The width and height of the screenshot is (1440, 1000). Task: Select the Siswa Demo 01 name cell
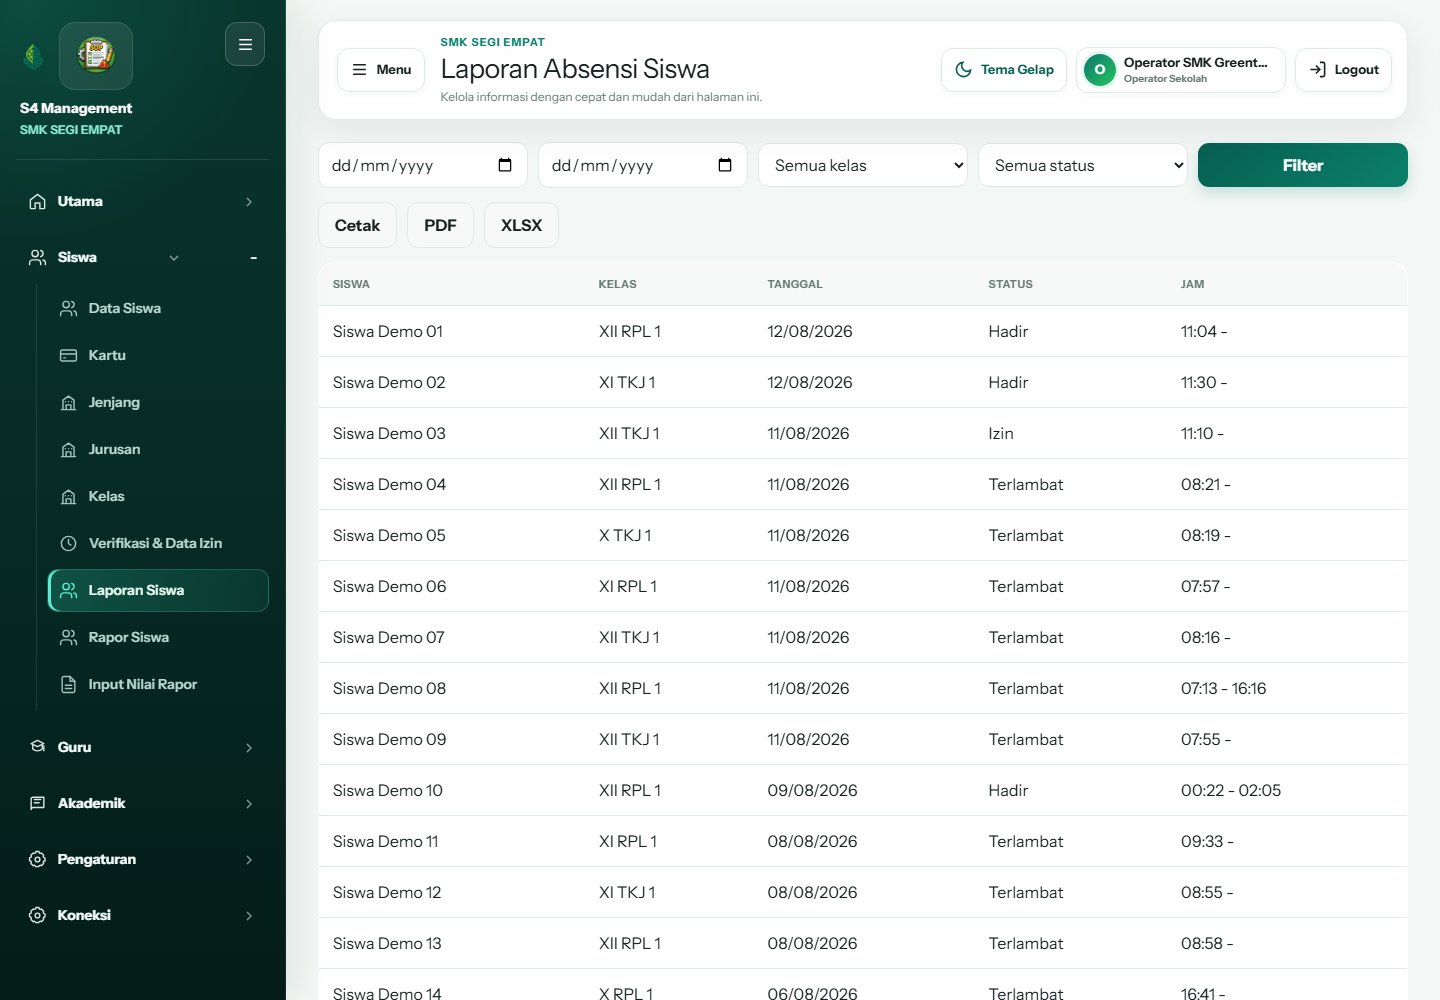(x=388, y=331)
